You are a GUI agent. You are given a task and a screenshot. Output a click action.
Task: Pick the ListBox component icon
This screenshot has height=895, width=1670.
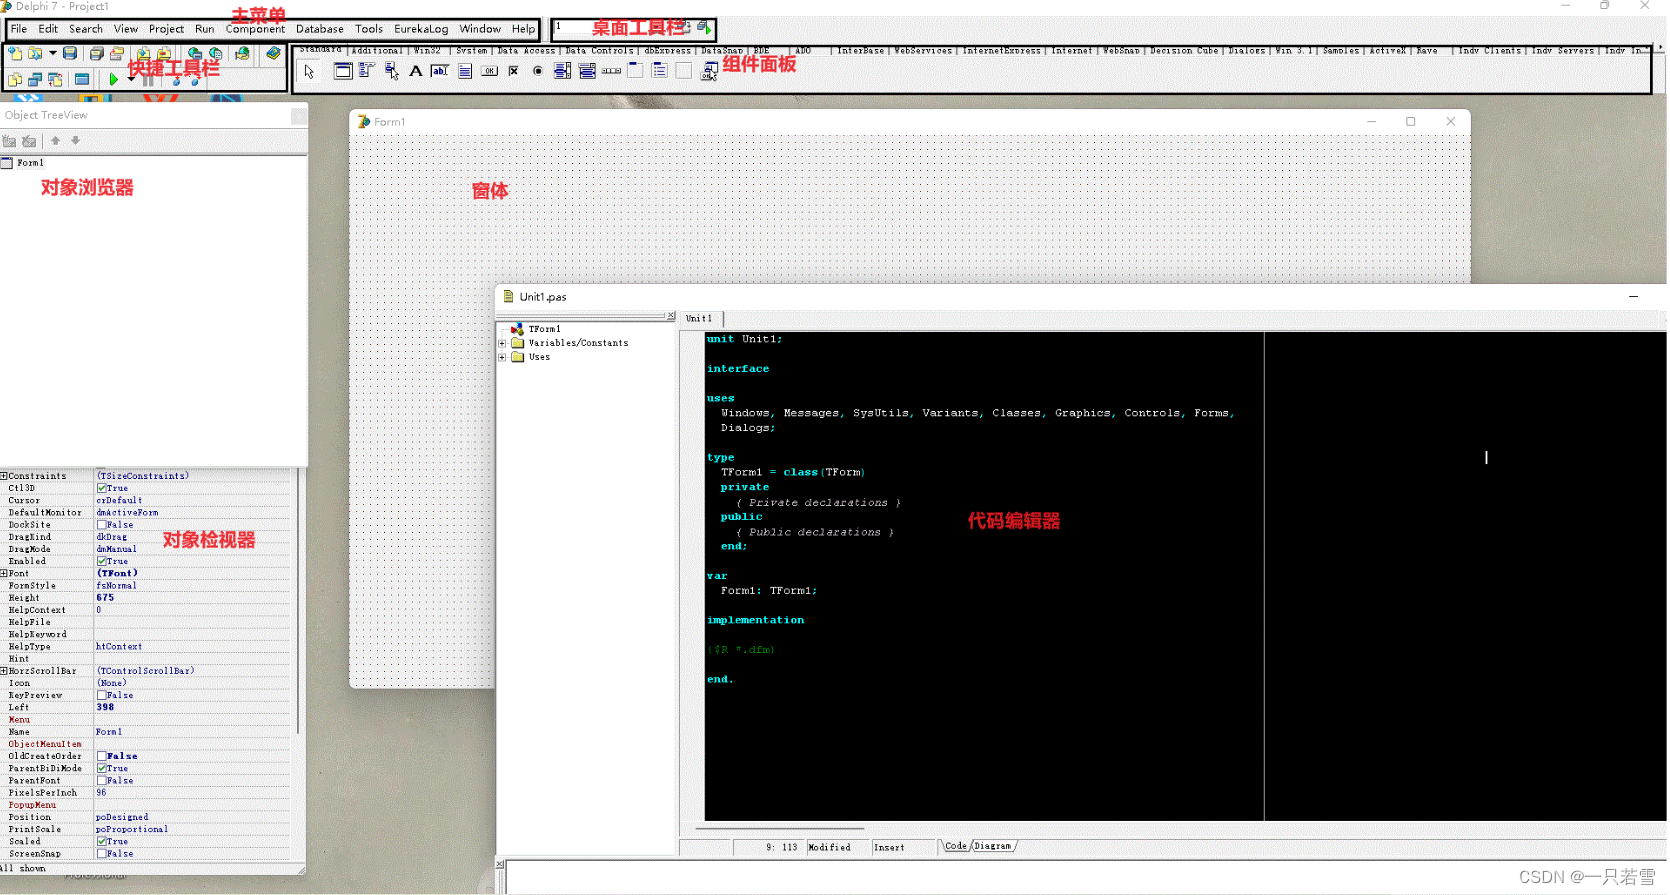(562, 71)
